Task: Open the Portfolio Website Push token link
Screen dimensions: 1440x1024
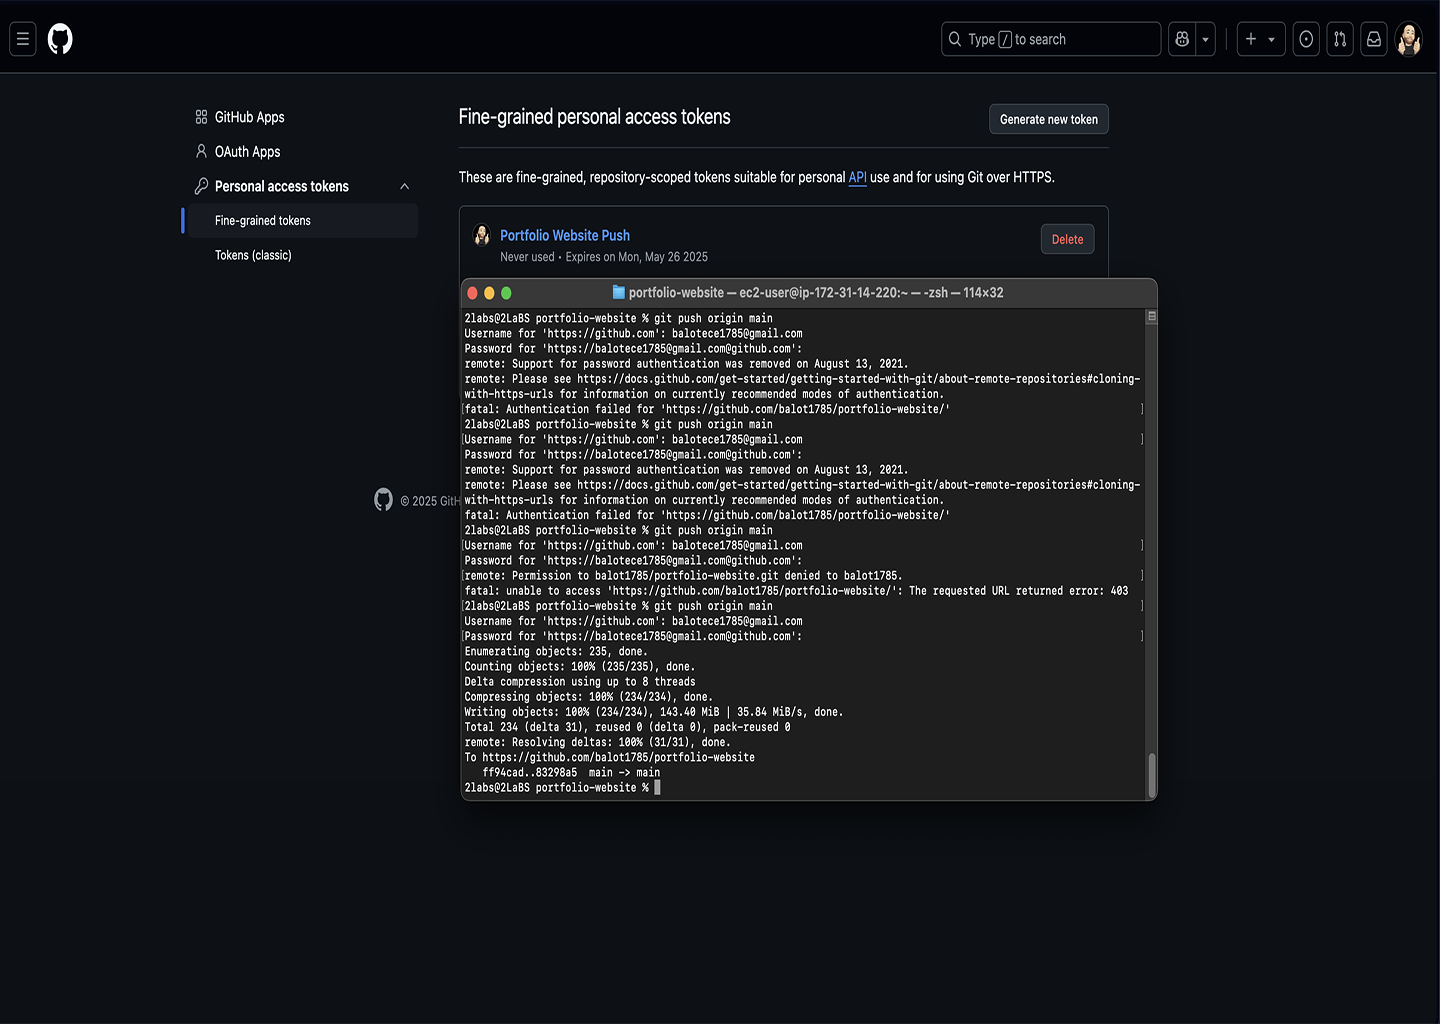Action: (x=564, y=235)
